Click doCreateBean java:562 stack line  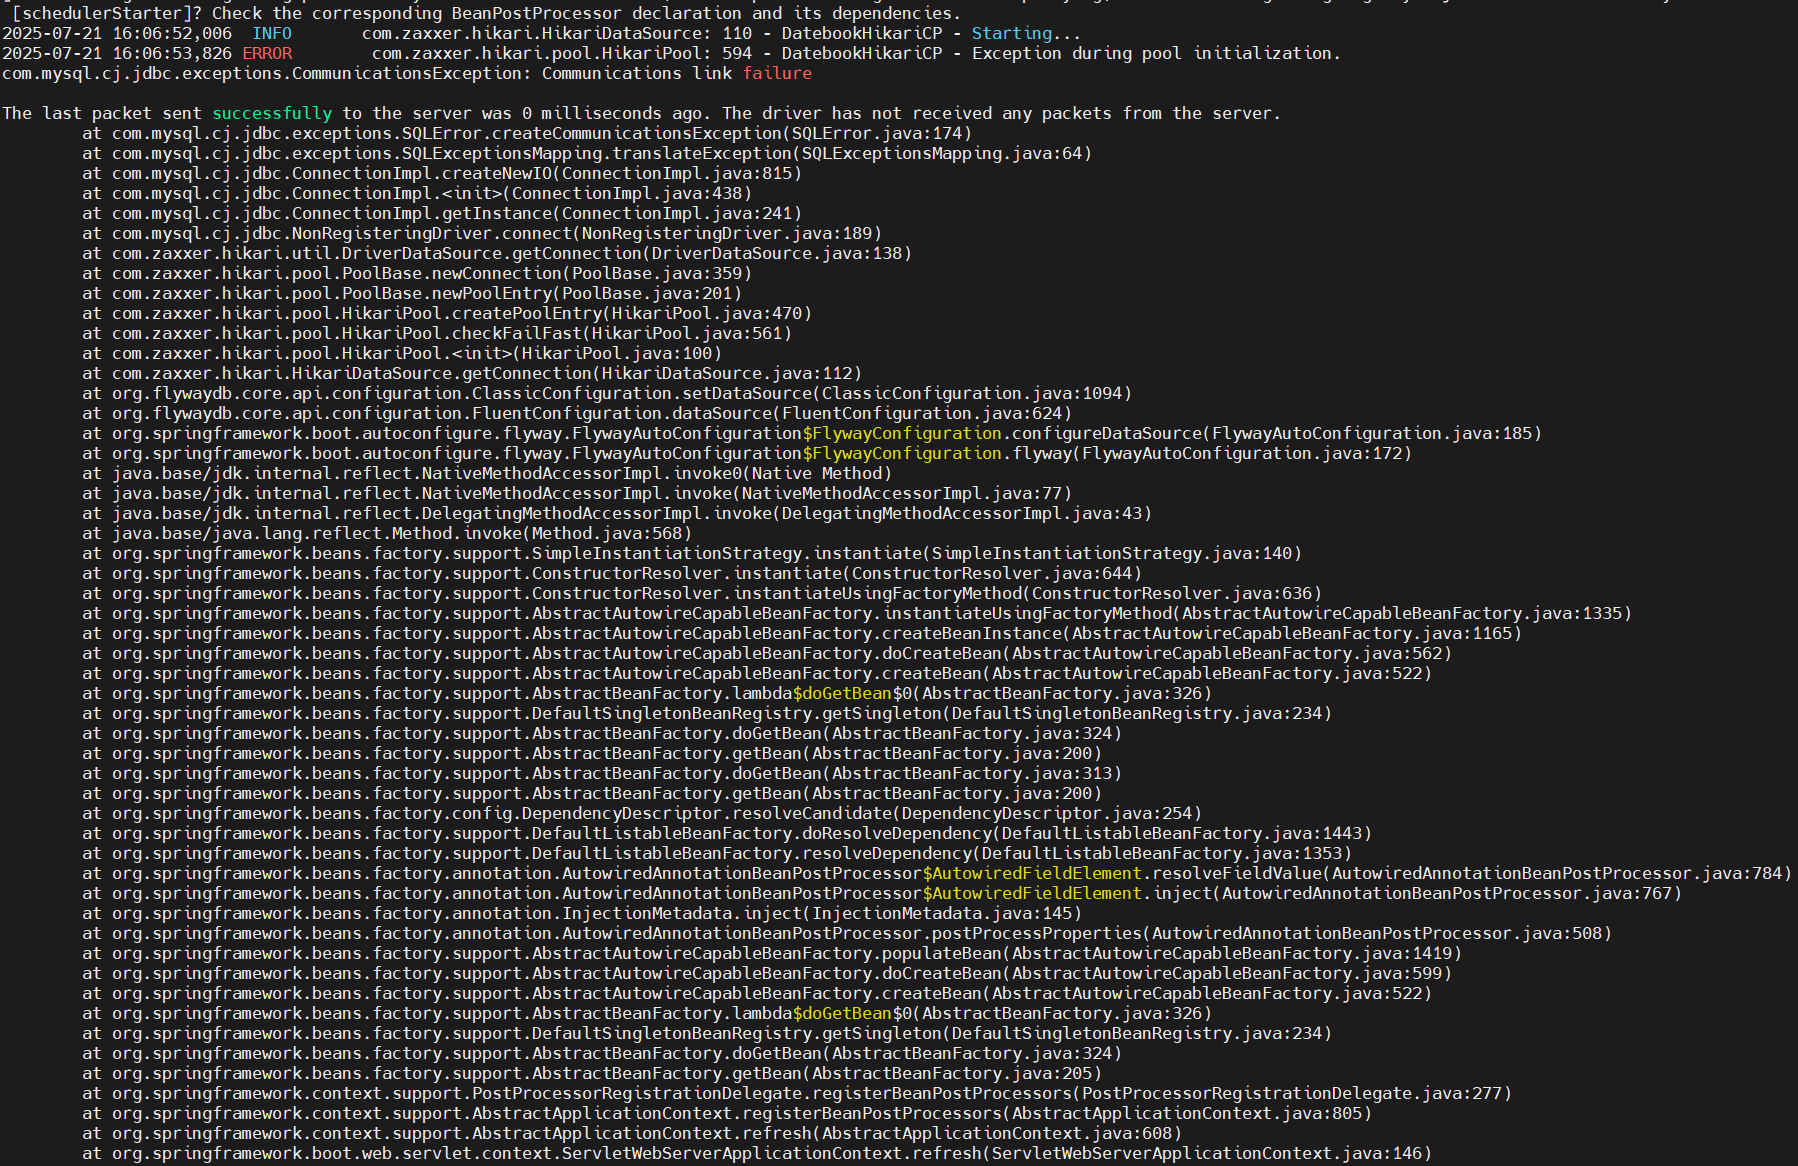coord(767,654)
